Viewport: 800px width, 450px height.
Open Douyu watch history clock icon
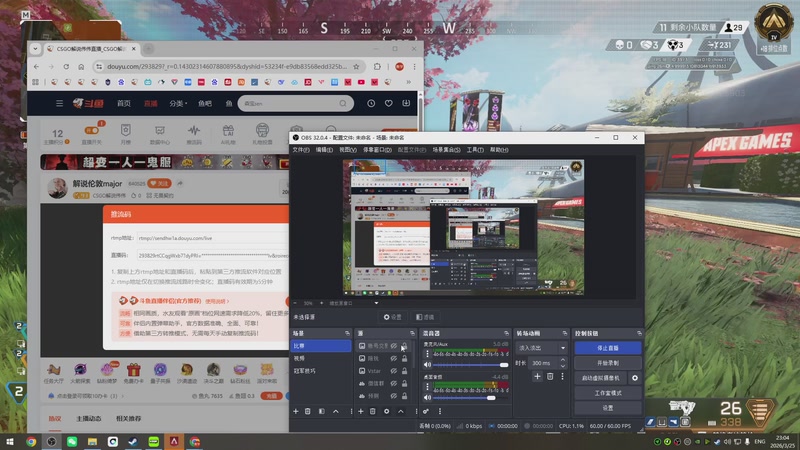coord(371,103)
